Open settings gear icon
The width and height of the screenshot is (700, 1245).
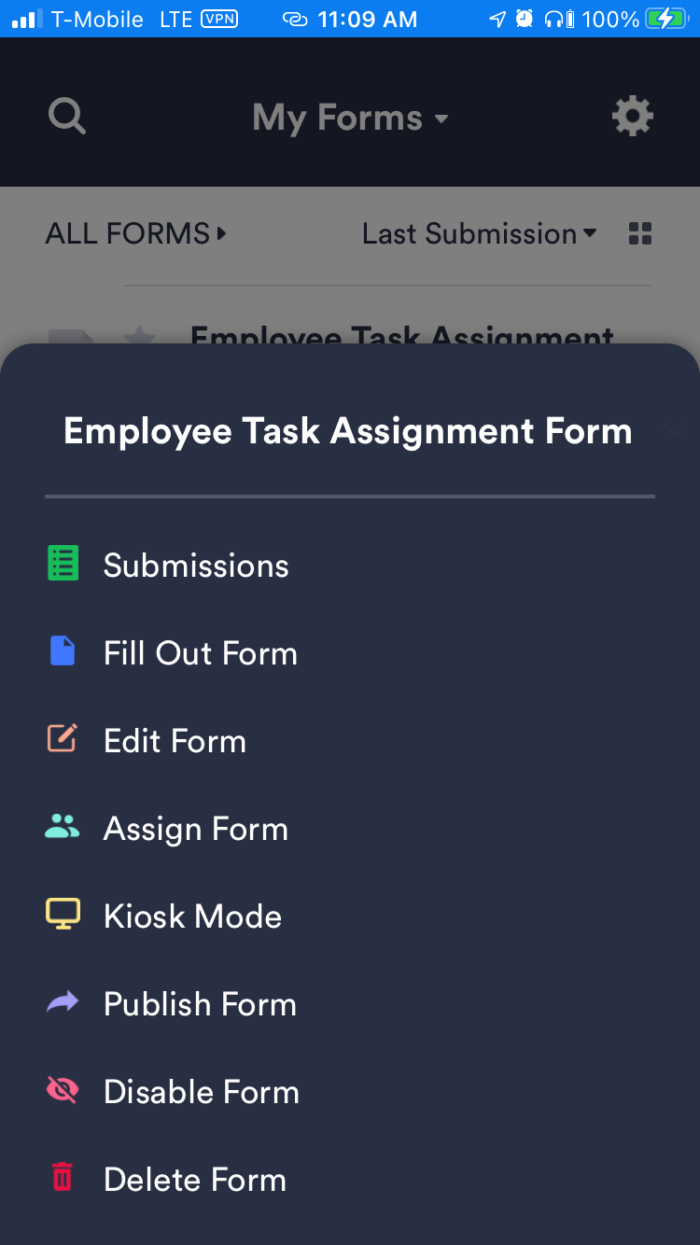(x=632, y=117)
